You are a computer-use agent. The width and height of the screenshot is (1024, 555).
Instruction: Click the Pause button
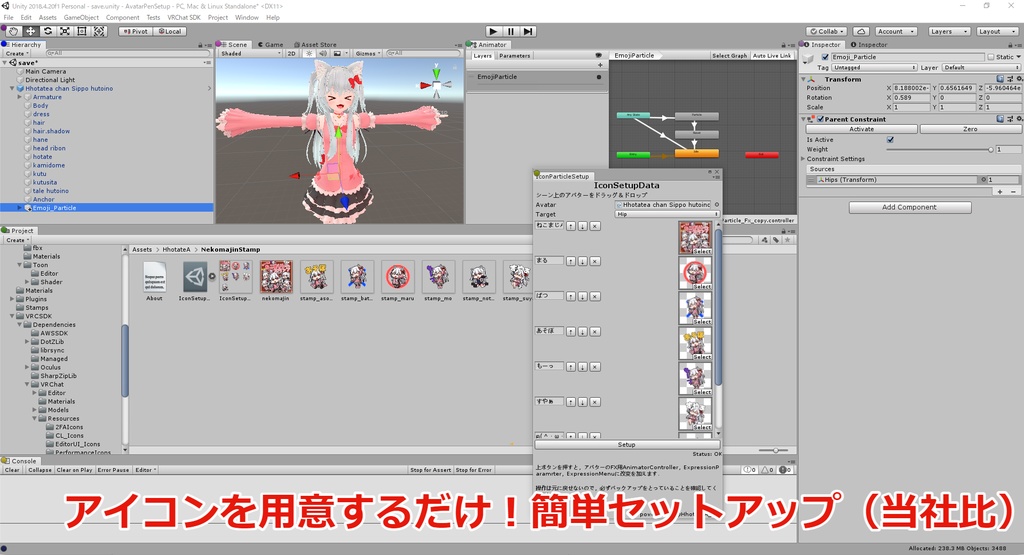coord(511,31)
